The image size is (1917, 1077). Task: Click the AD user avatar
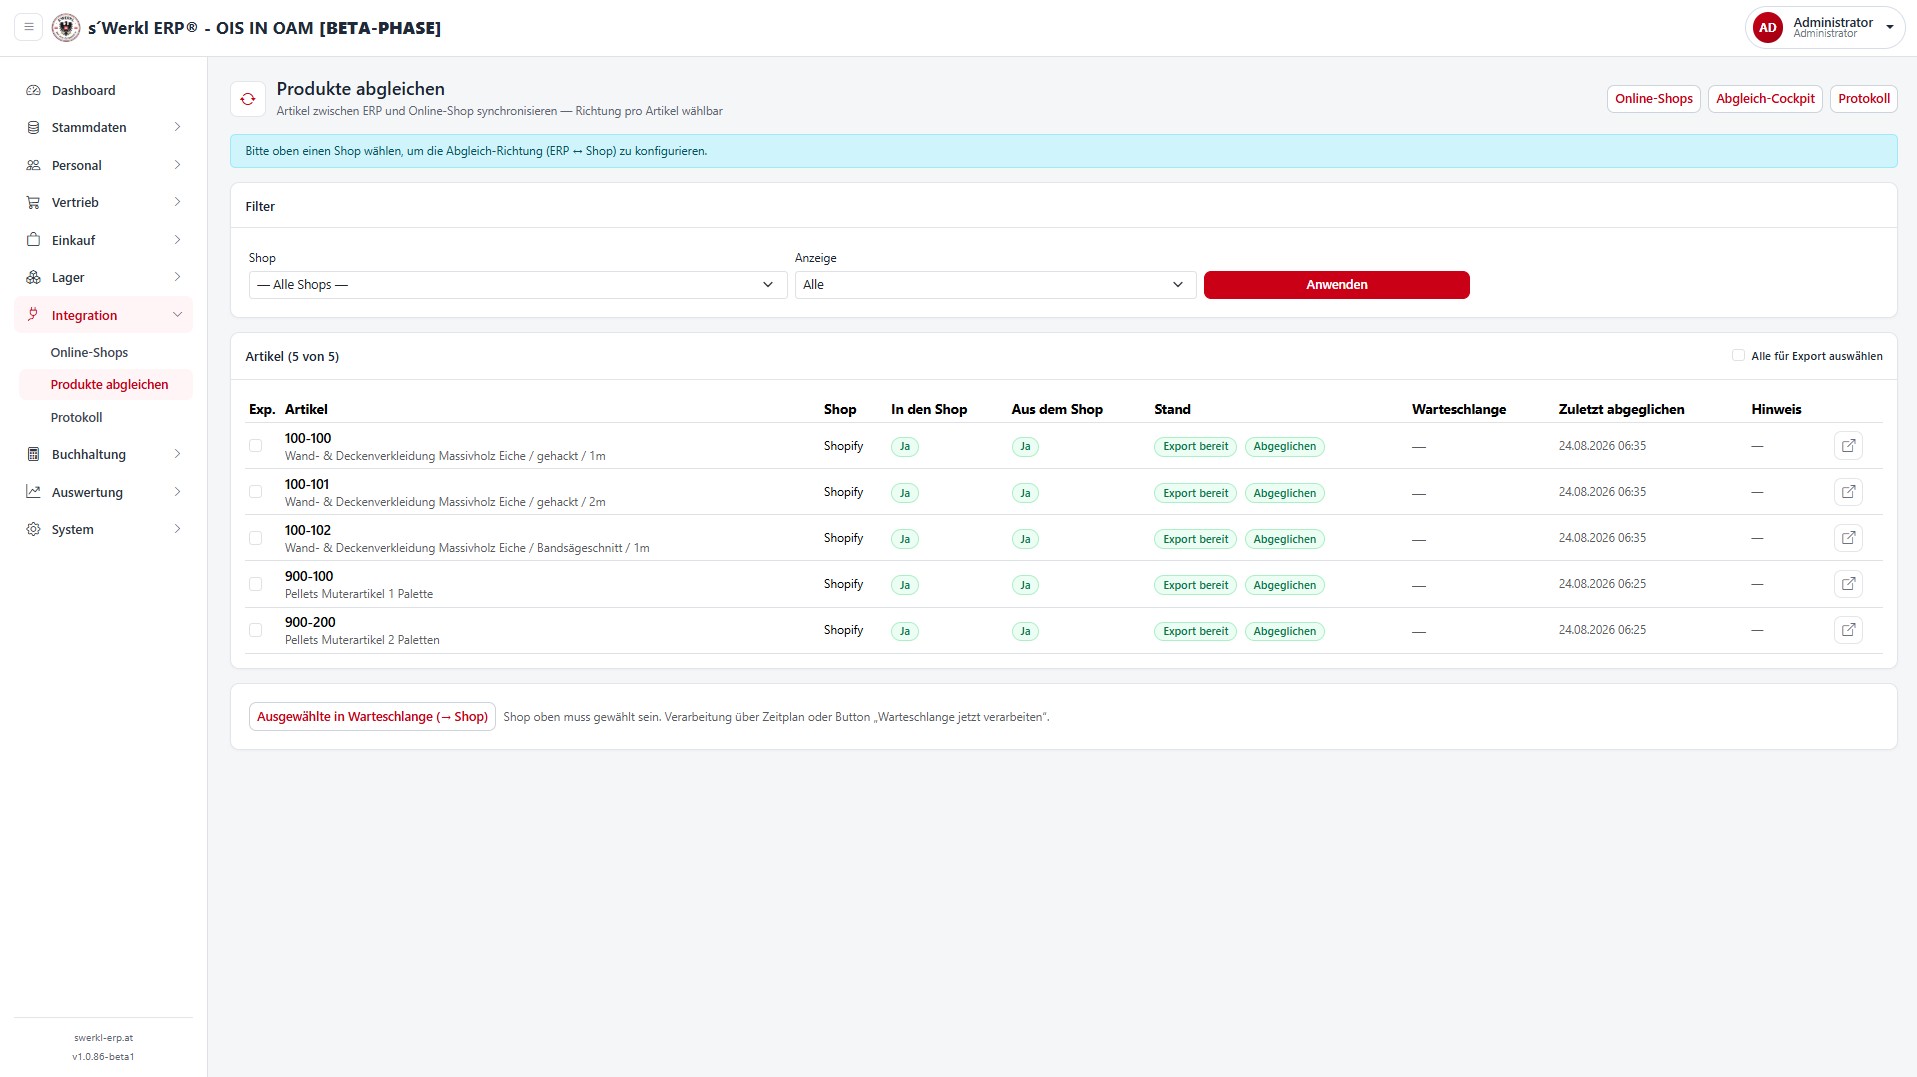point(1768,28)
